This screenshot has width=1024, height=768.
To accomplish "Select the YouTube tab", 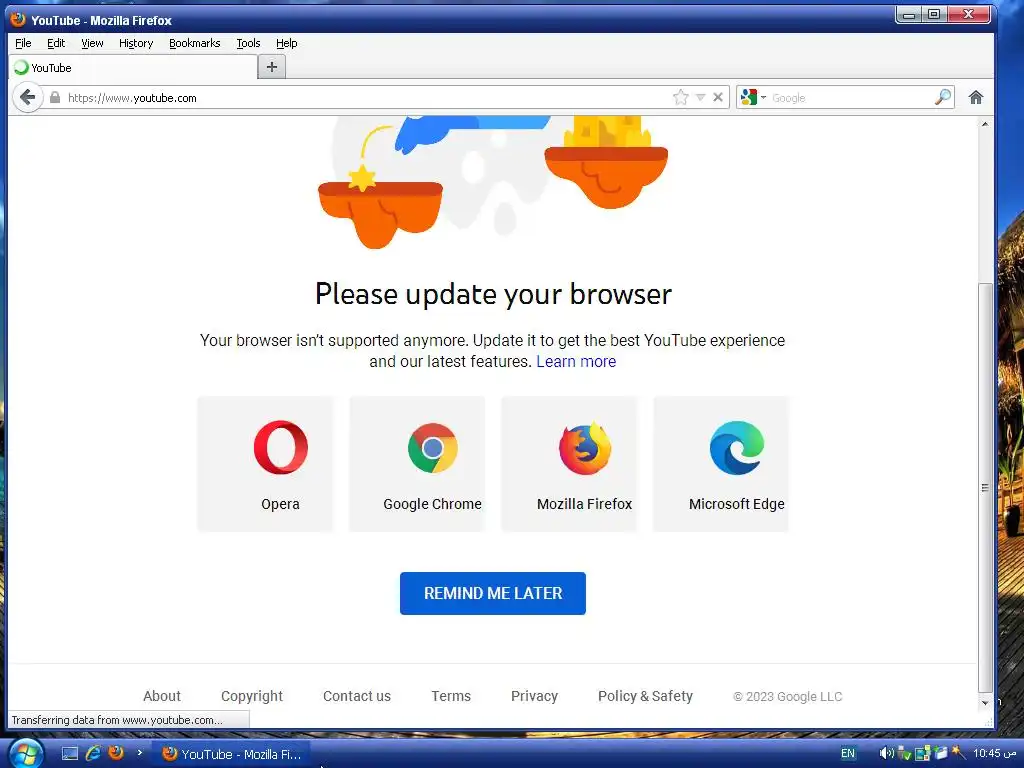I will point(133,67).
